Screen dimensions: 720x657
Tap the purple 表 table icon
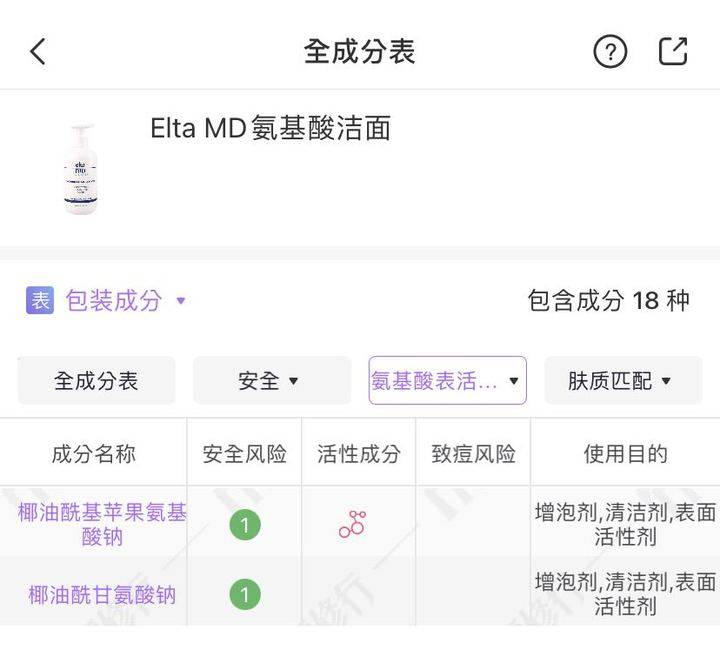[x=40, y=300]
